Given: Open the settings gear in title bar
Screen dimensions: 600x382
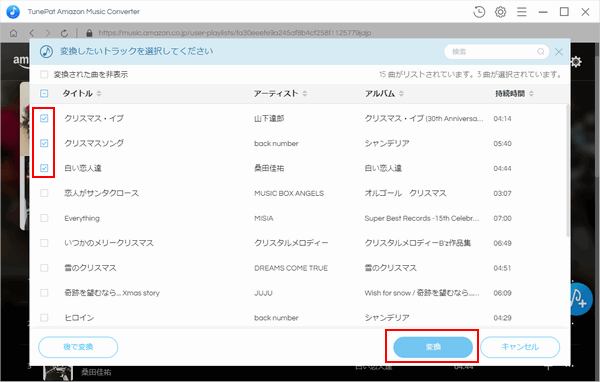Looking at the screenshot, I should click(x=500, y=12).
